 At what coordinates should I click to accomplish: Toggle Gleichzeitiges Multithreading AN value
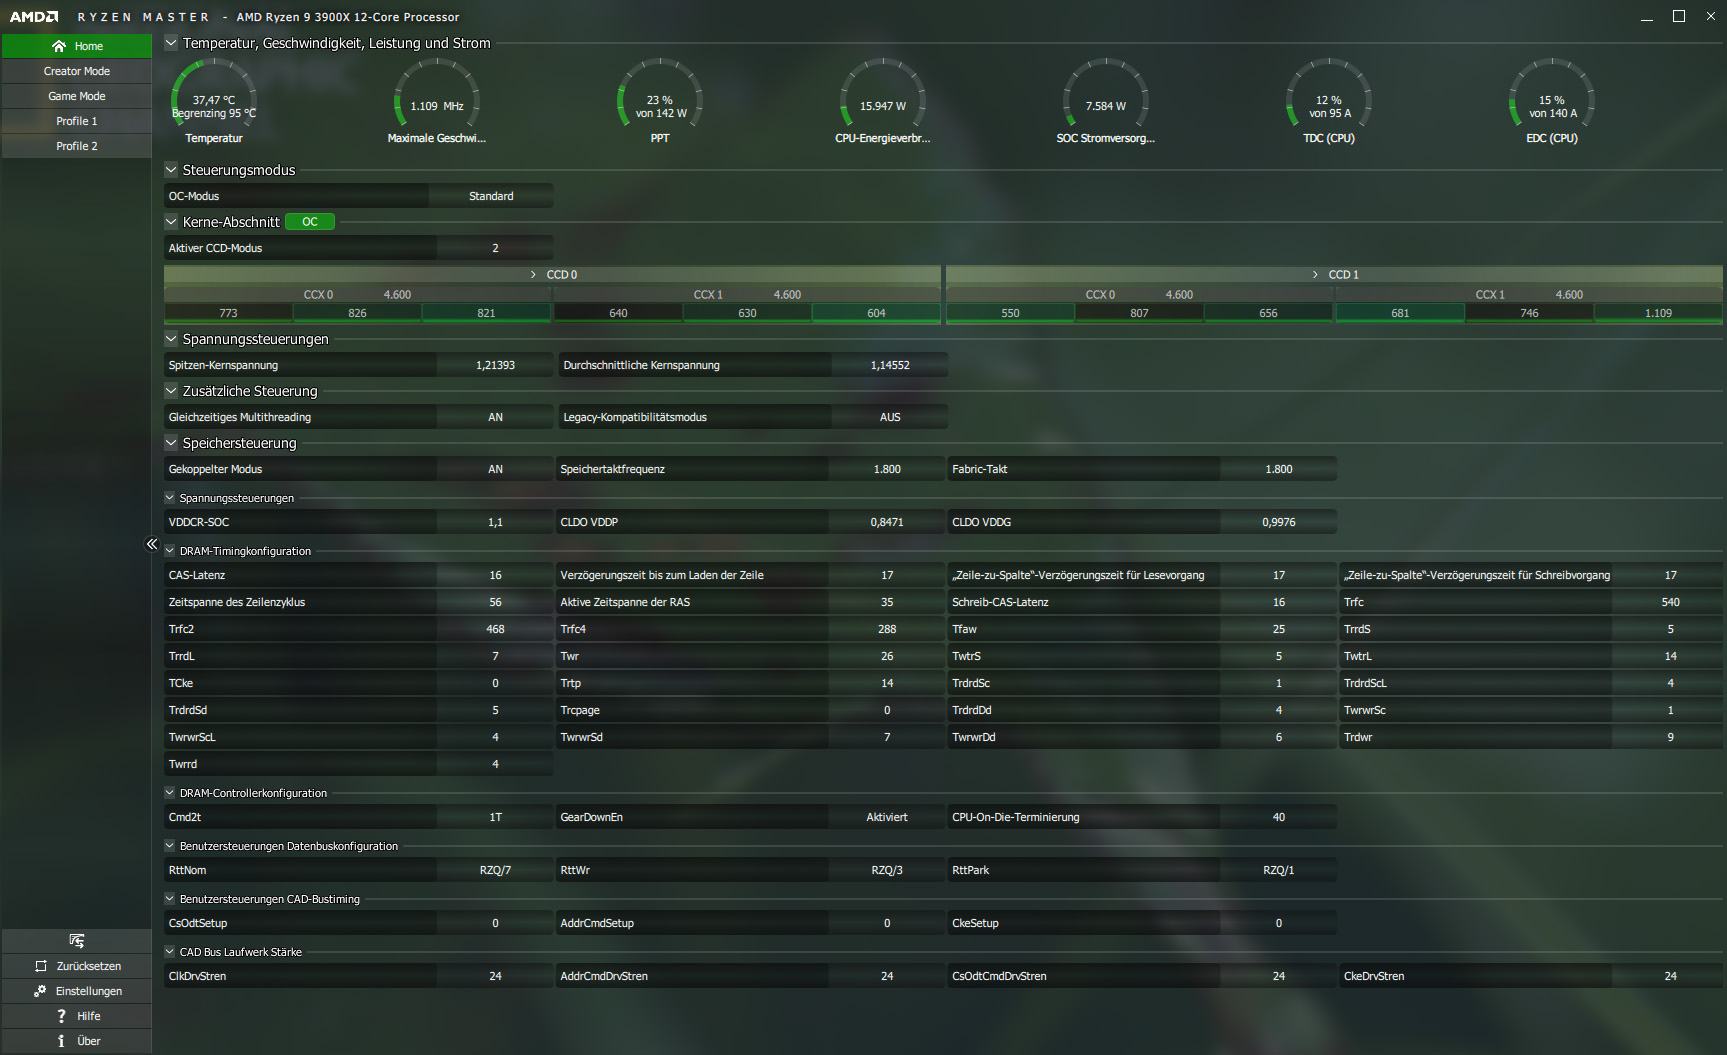[495, 417]
